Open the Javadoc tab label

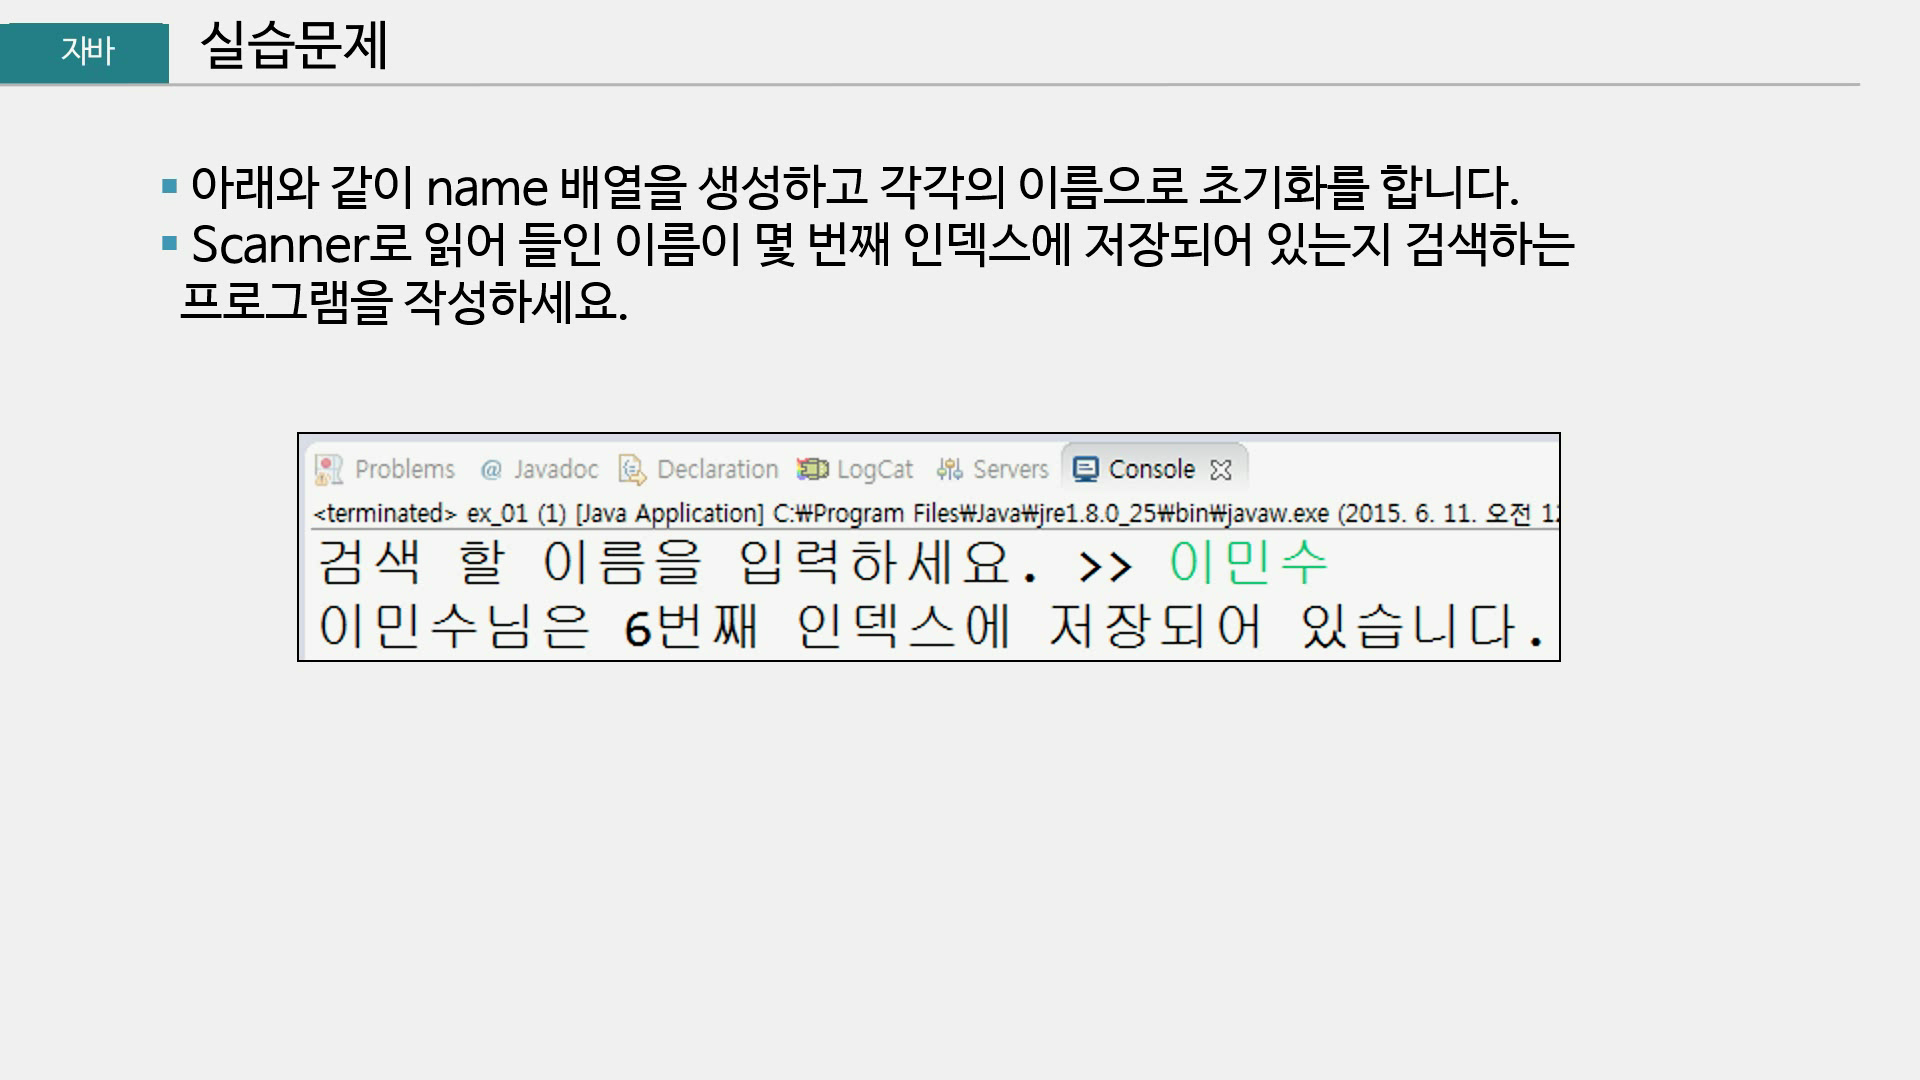point(556,469)
